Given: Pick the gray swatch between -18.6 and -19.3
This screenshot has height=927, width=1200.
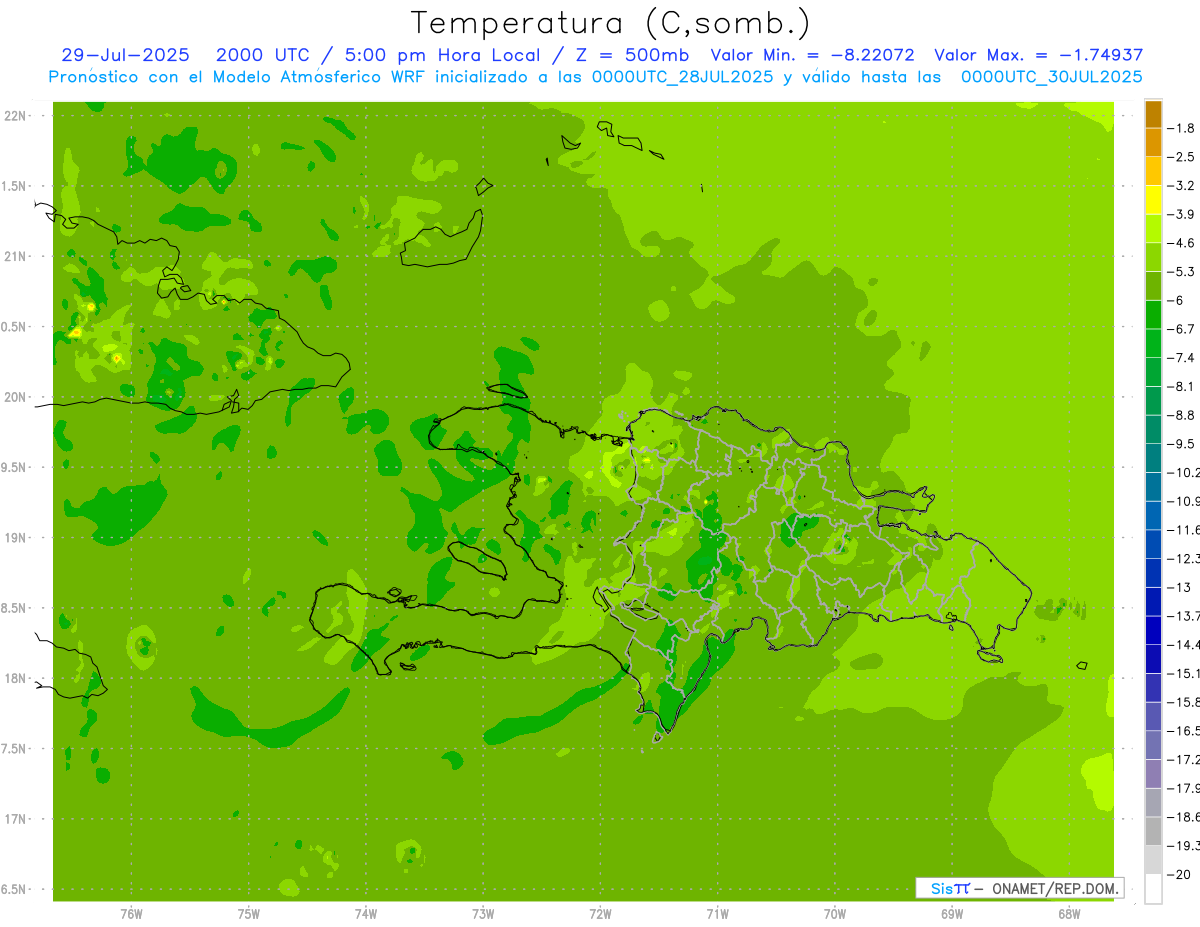Looking at the screenshot, I should click(1153, 831).
